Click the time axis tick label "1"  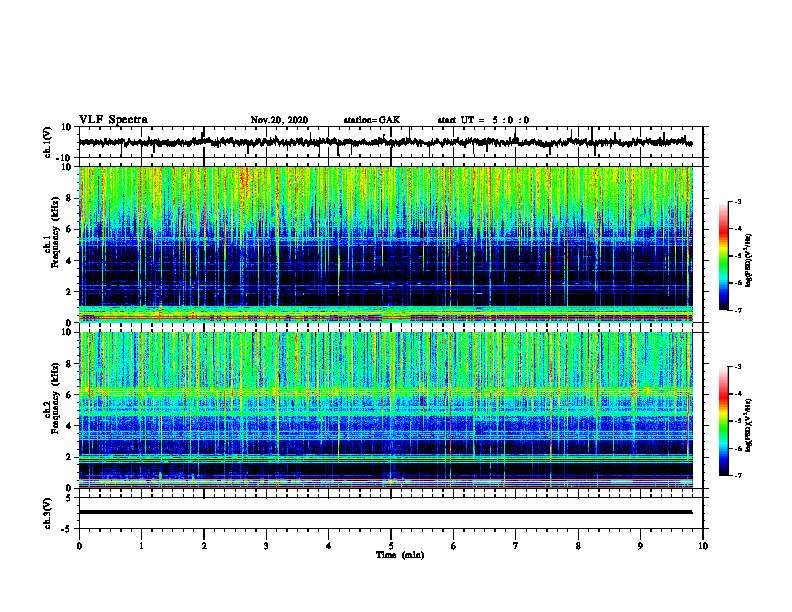click(141, 546)
